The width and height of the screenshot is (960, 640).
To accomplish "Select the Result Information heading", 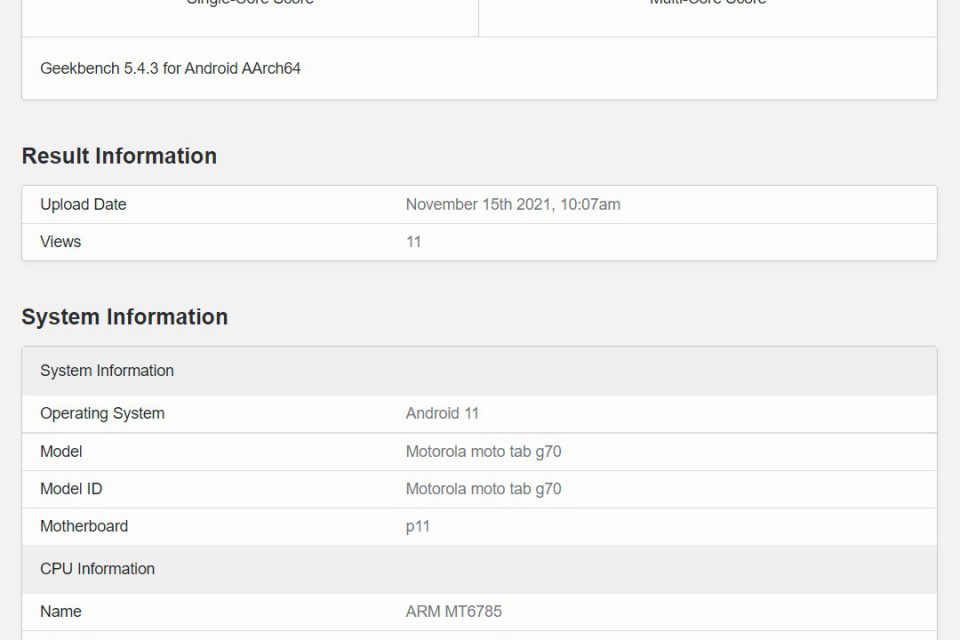I will click(x=119, y=156).
